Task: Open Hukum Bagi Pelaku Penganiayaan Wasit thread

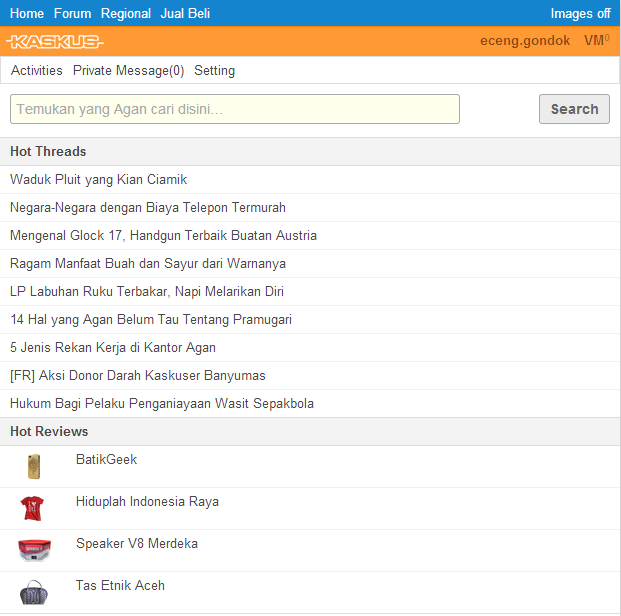Action: tap(162, 404)
